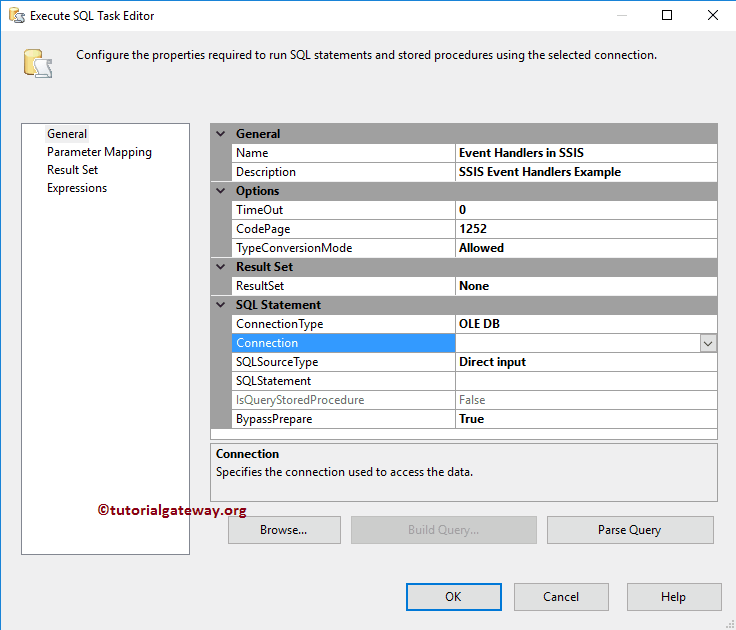736x630 pixels.
Task: Maximize the Execute SQL Task Editor window
Action: pos(667,15)
